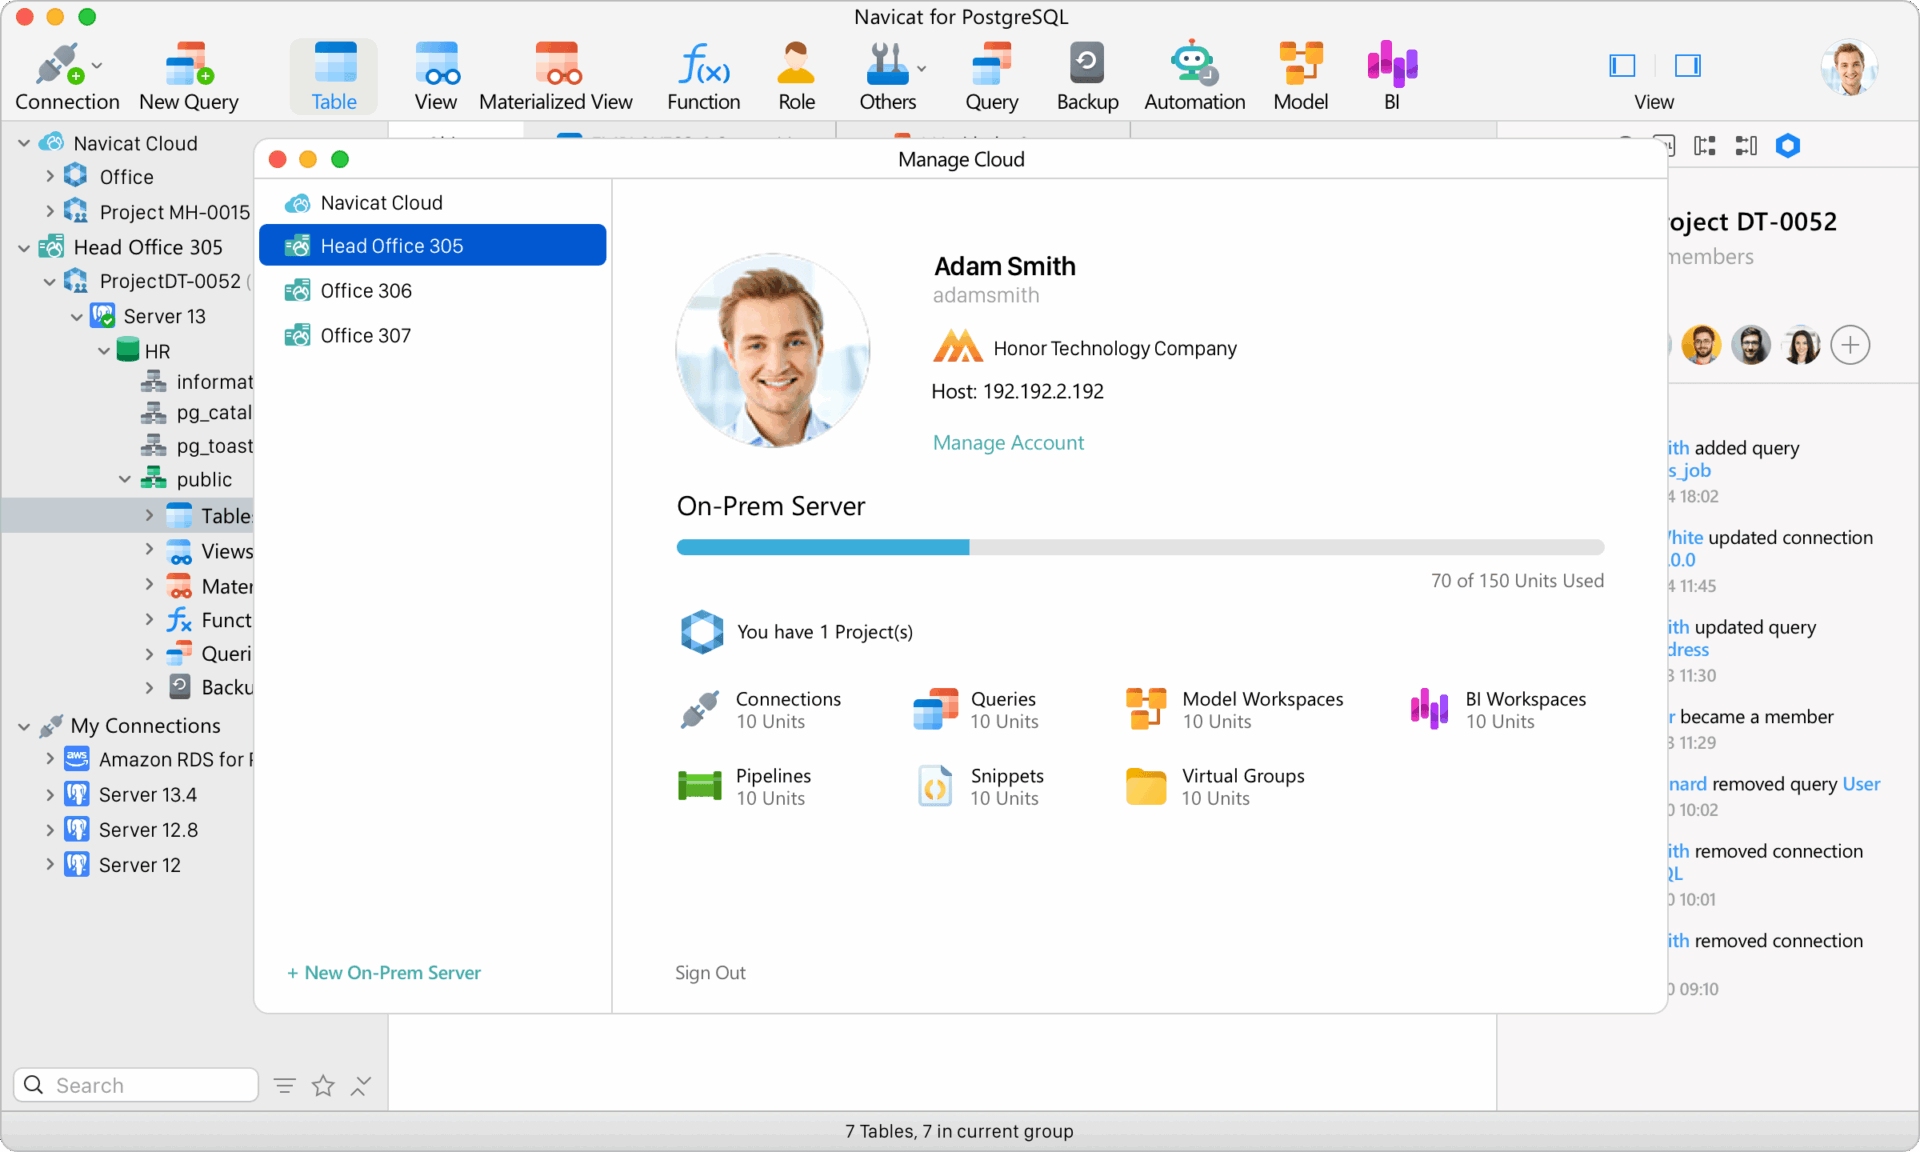Select Office 306 in cloud list
Screen dimensions: 1920x1152
pos(366,291)
